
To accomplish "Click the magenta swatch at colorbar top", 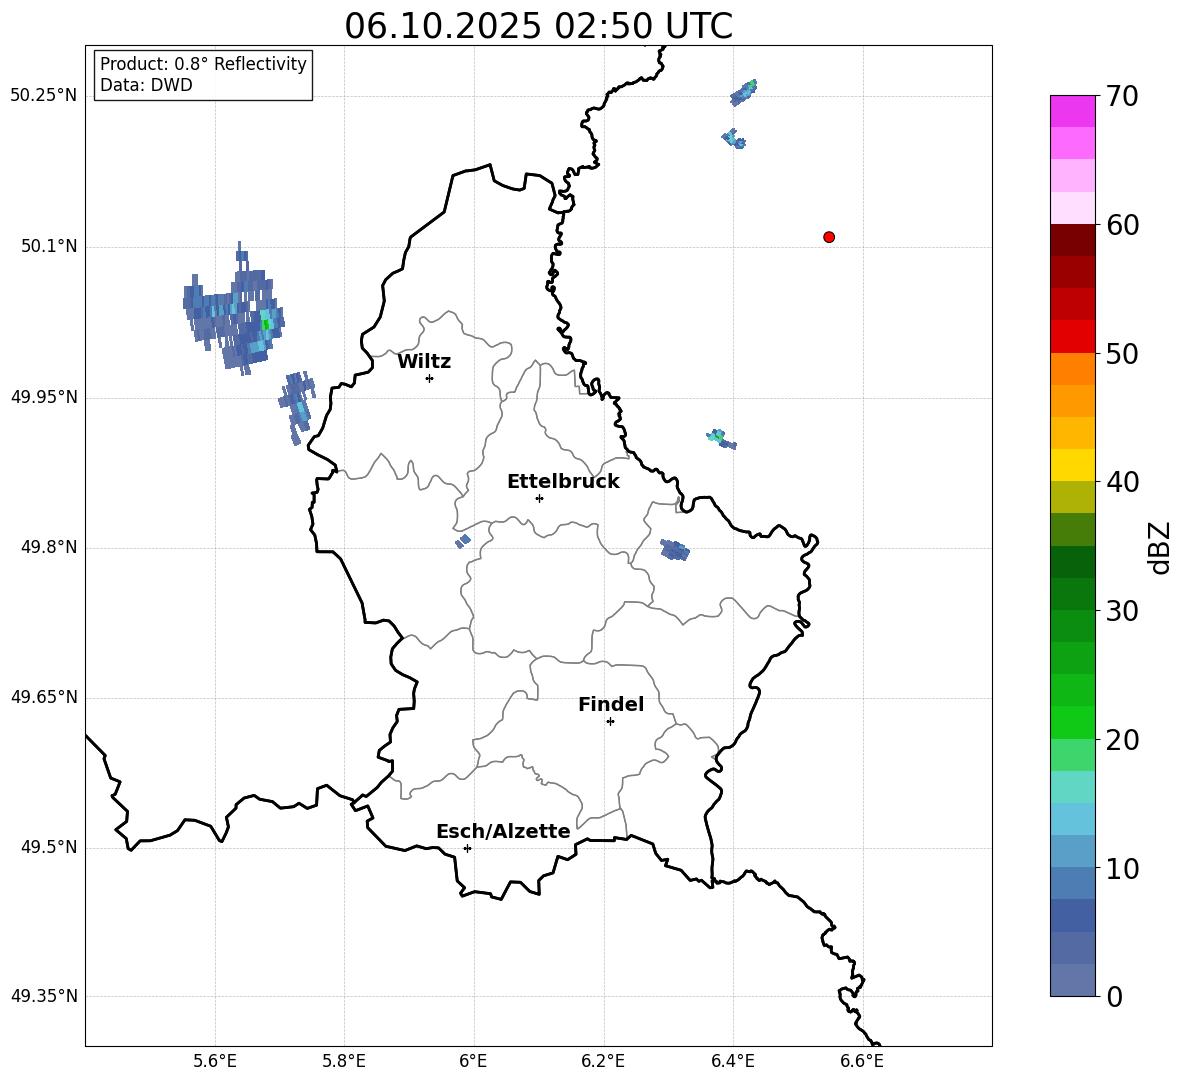I will (1072, 111).
